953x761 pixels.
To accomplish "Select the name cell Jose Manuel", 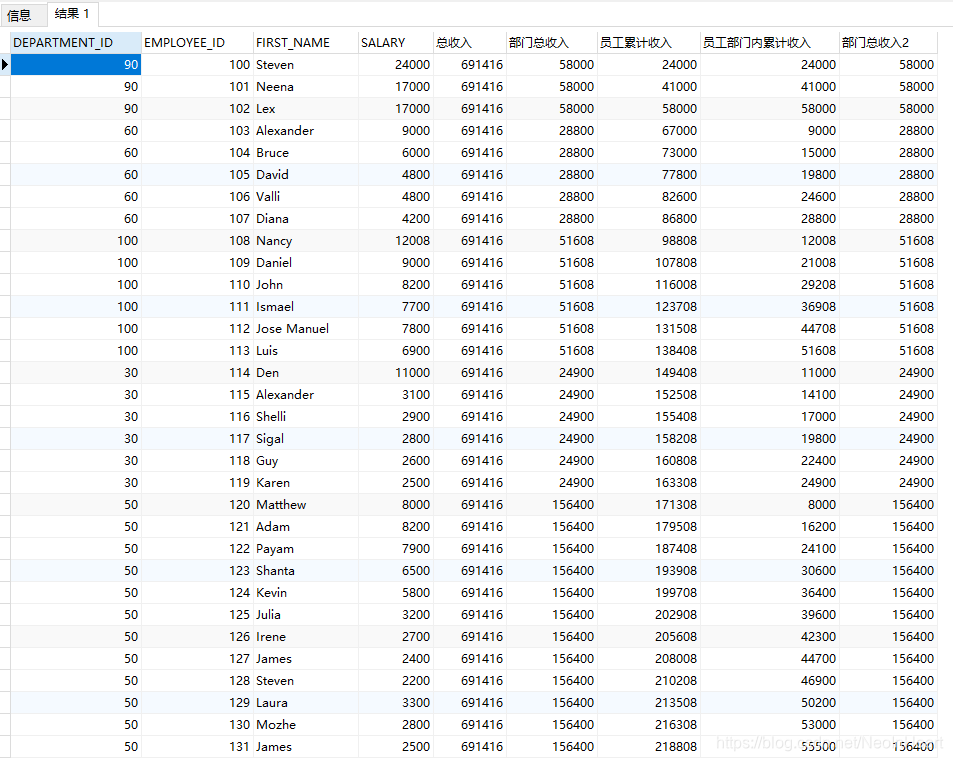I will 306,328.
